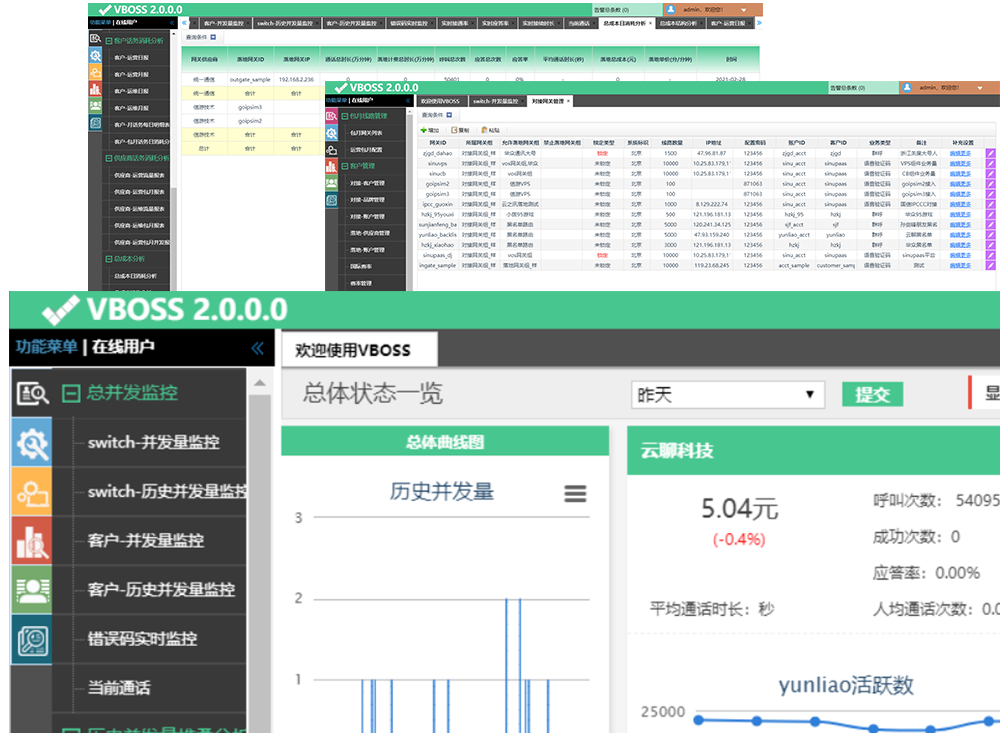This screenshot has width=1000, height=733.
Task: Expand 查询条件 in the 对接网关管理 window
Action: pyautogui.click(x=449, y=115)
